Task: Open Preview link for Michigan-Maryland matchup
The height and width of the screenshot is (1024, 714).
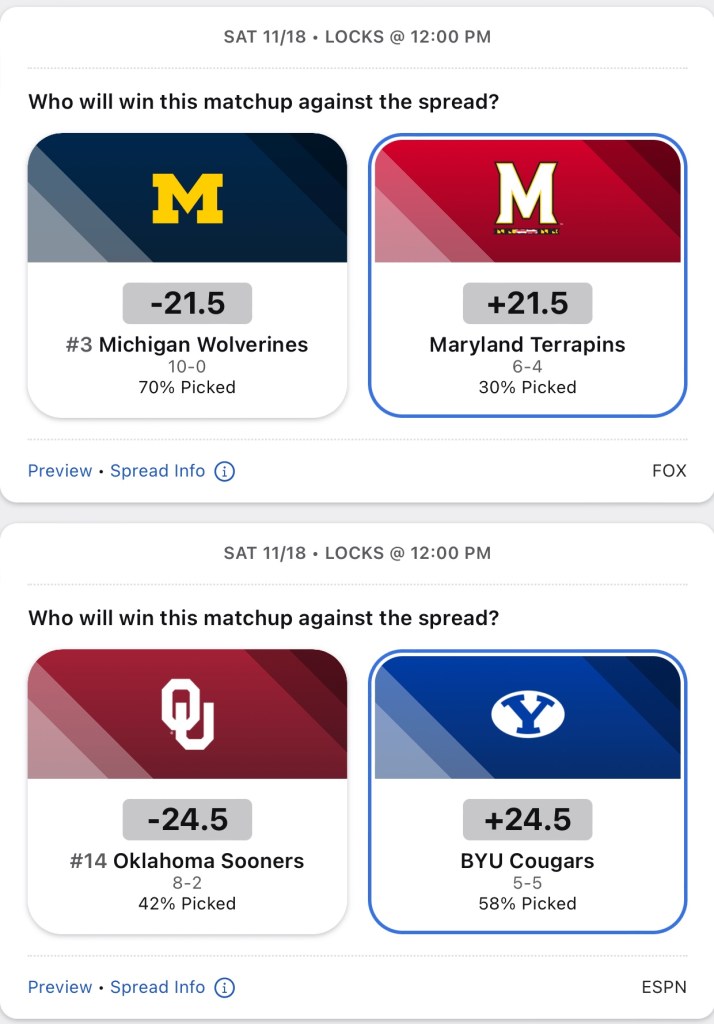Action: [x=60, y=471]
